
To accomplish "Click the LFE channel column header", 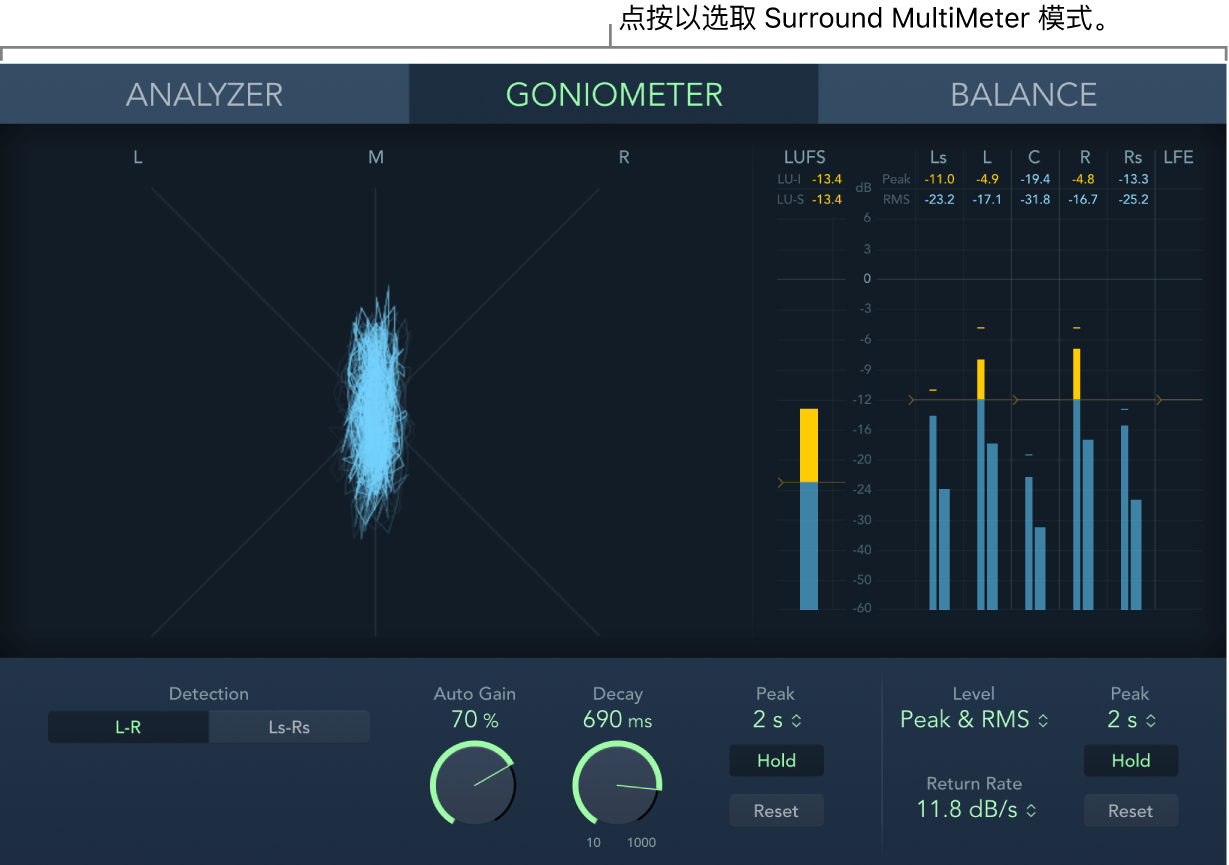I will coord(1178,157).
